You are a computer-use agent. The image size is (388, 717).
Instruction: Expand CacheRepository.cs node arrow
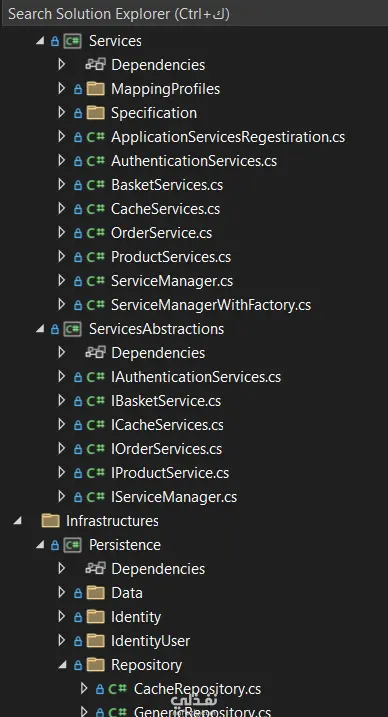click(x=84, y=688)
